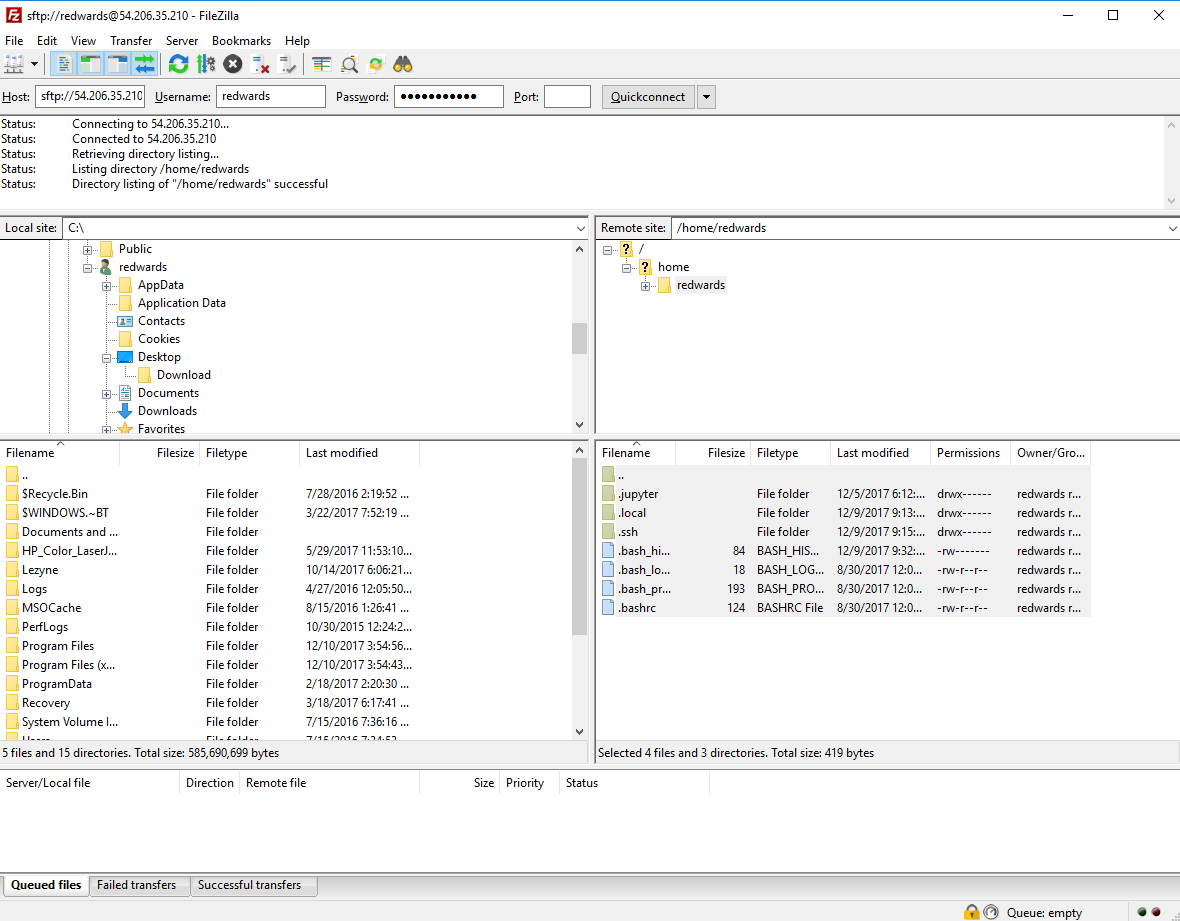
Task: Open the Quickconnect history dropdown
Action: 706,97
